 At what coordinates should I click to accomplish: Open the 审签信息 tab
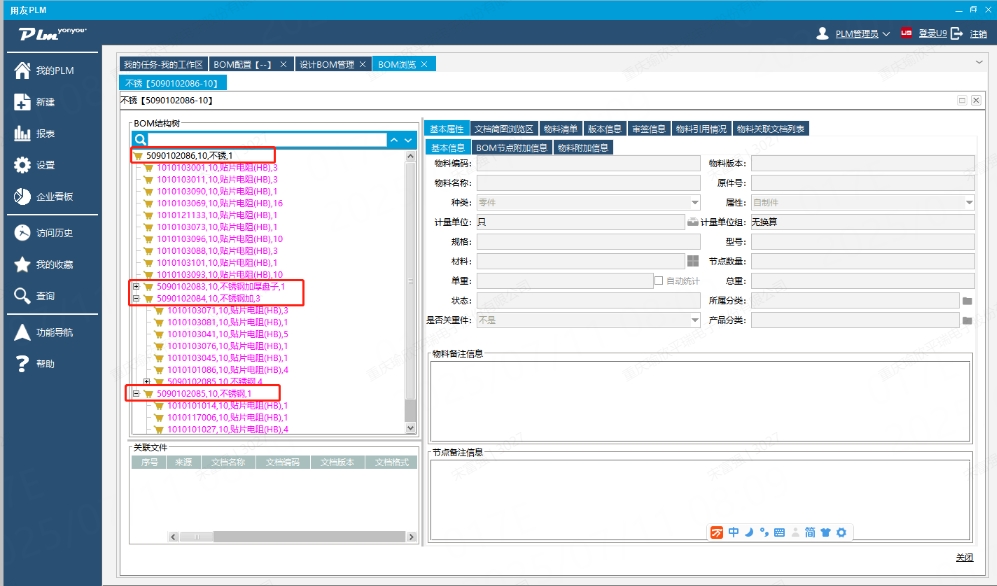pos(649,129)
